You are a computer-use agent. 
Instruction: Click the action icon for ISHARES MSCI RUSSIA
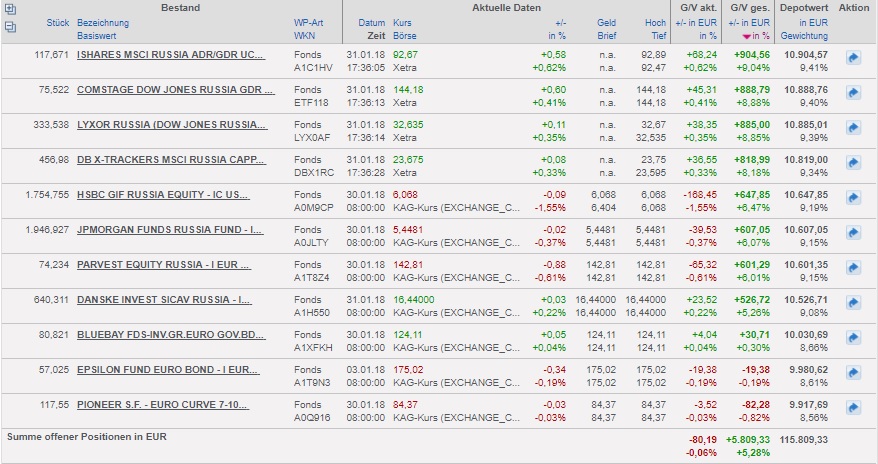pos(853,60)
